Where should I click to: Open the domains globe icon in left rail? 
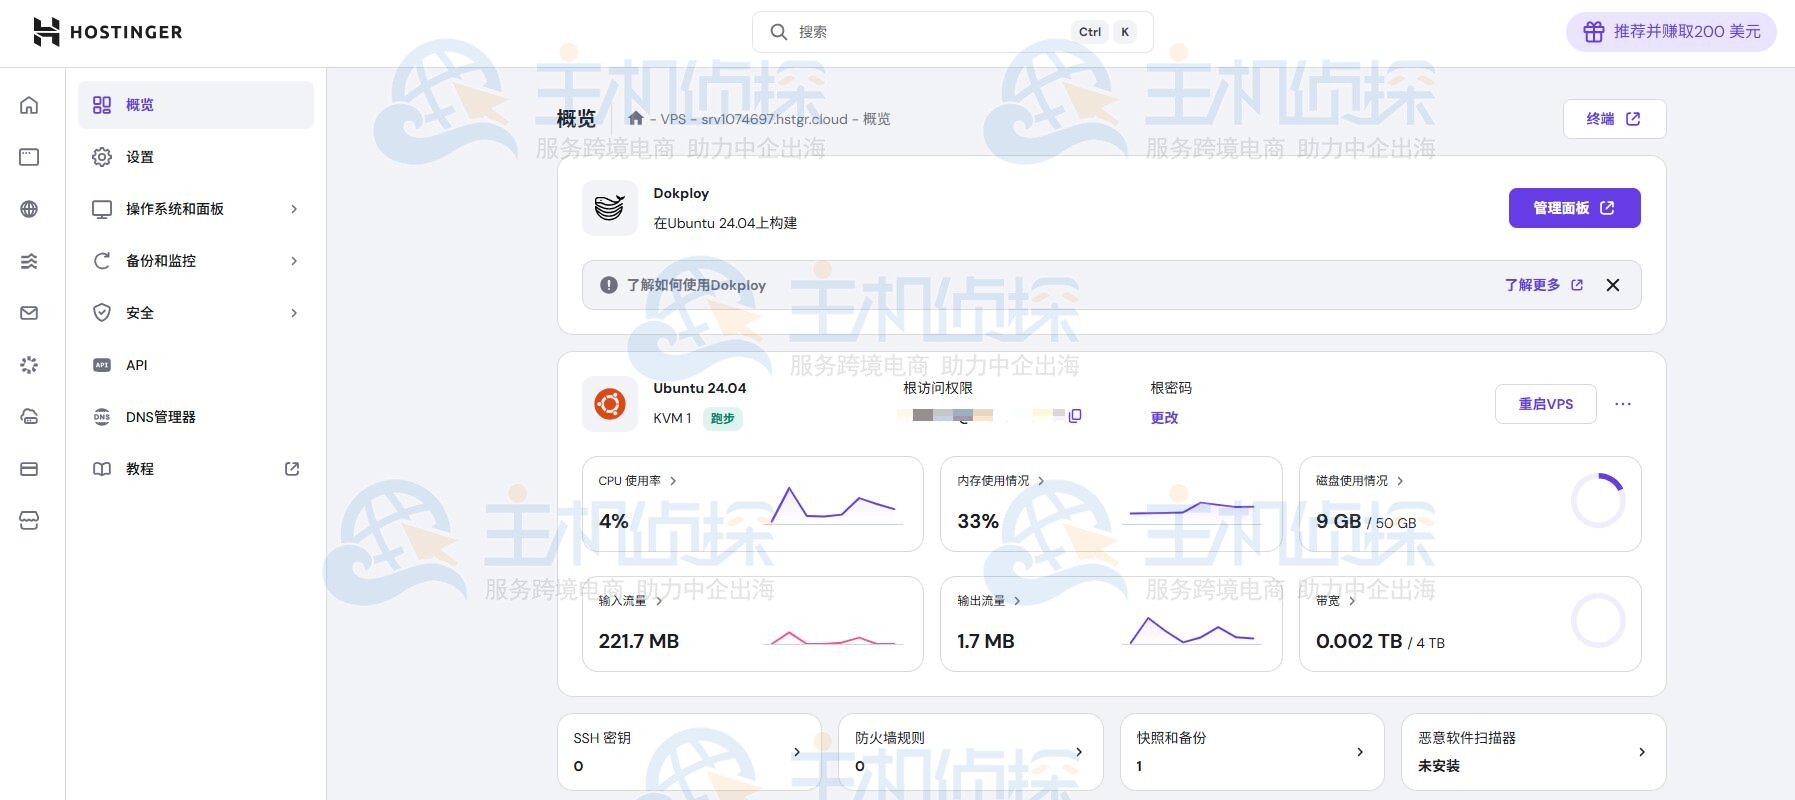[29, 209]
